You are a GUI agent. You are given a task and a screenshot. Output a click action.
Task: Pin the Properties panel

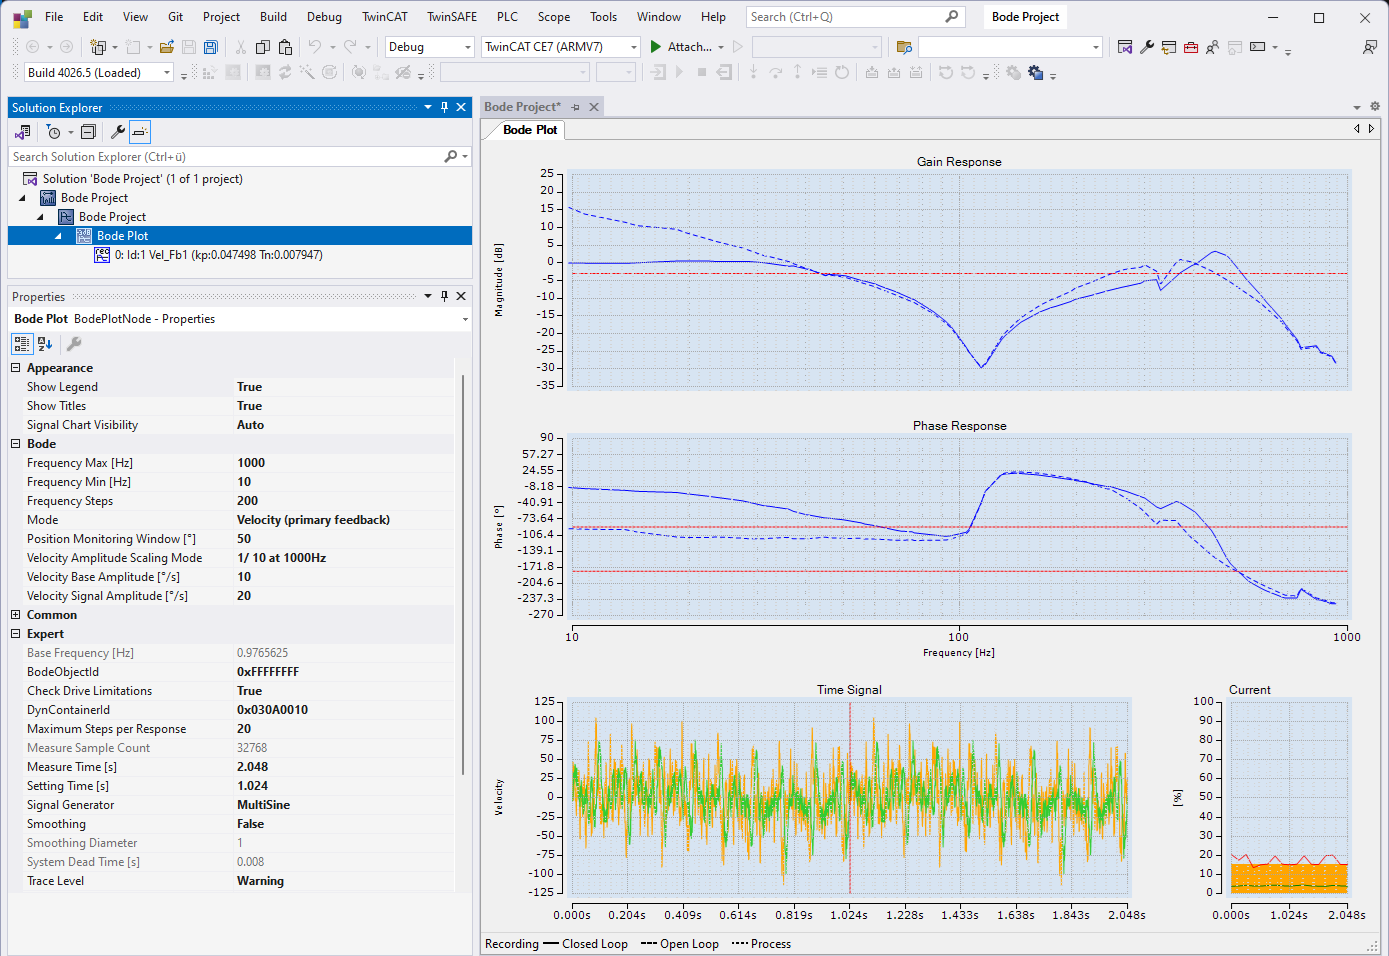[x=445, y=296]
